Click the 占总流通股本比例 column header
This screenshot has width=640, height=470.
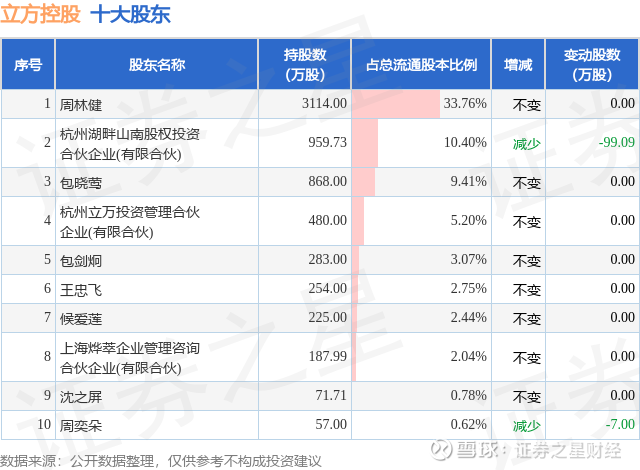coord(420,65)
